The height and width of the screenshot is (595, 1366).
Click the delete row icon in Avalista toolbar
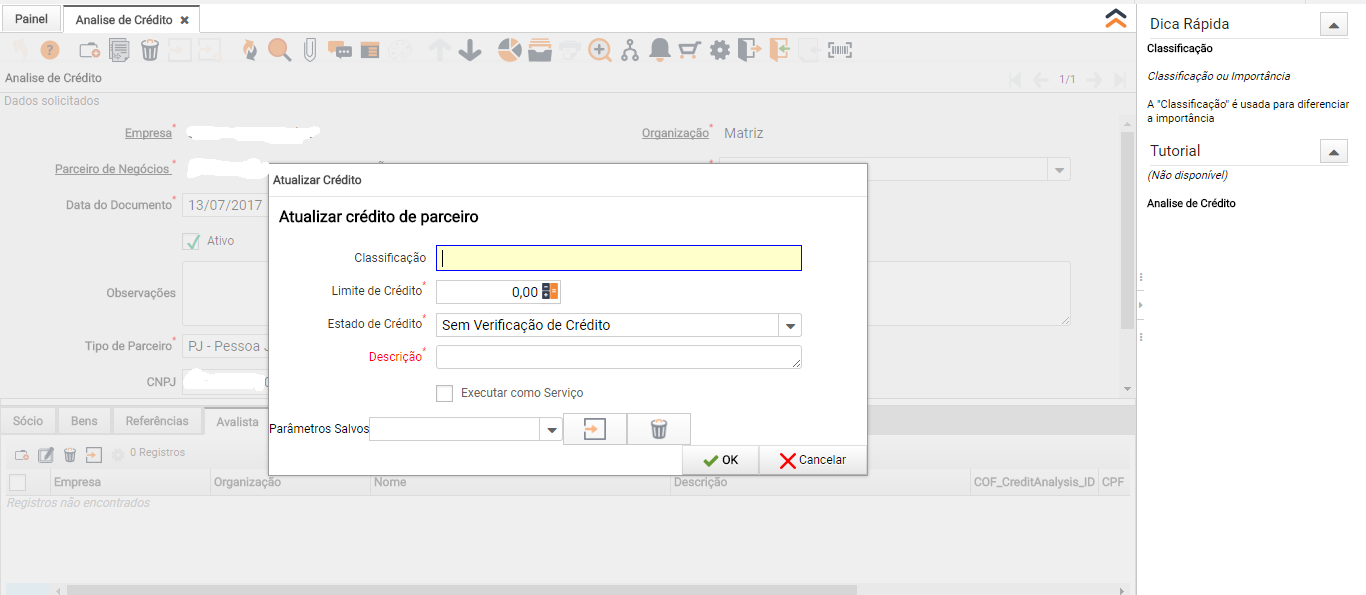[70, 455]
